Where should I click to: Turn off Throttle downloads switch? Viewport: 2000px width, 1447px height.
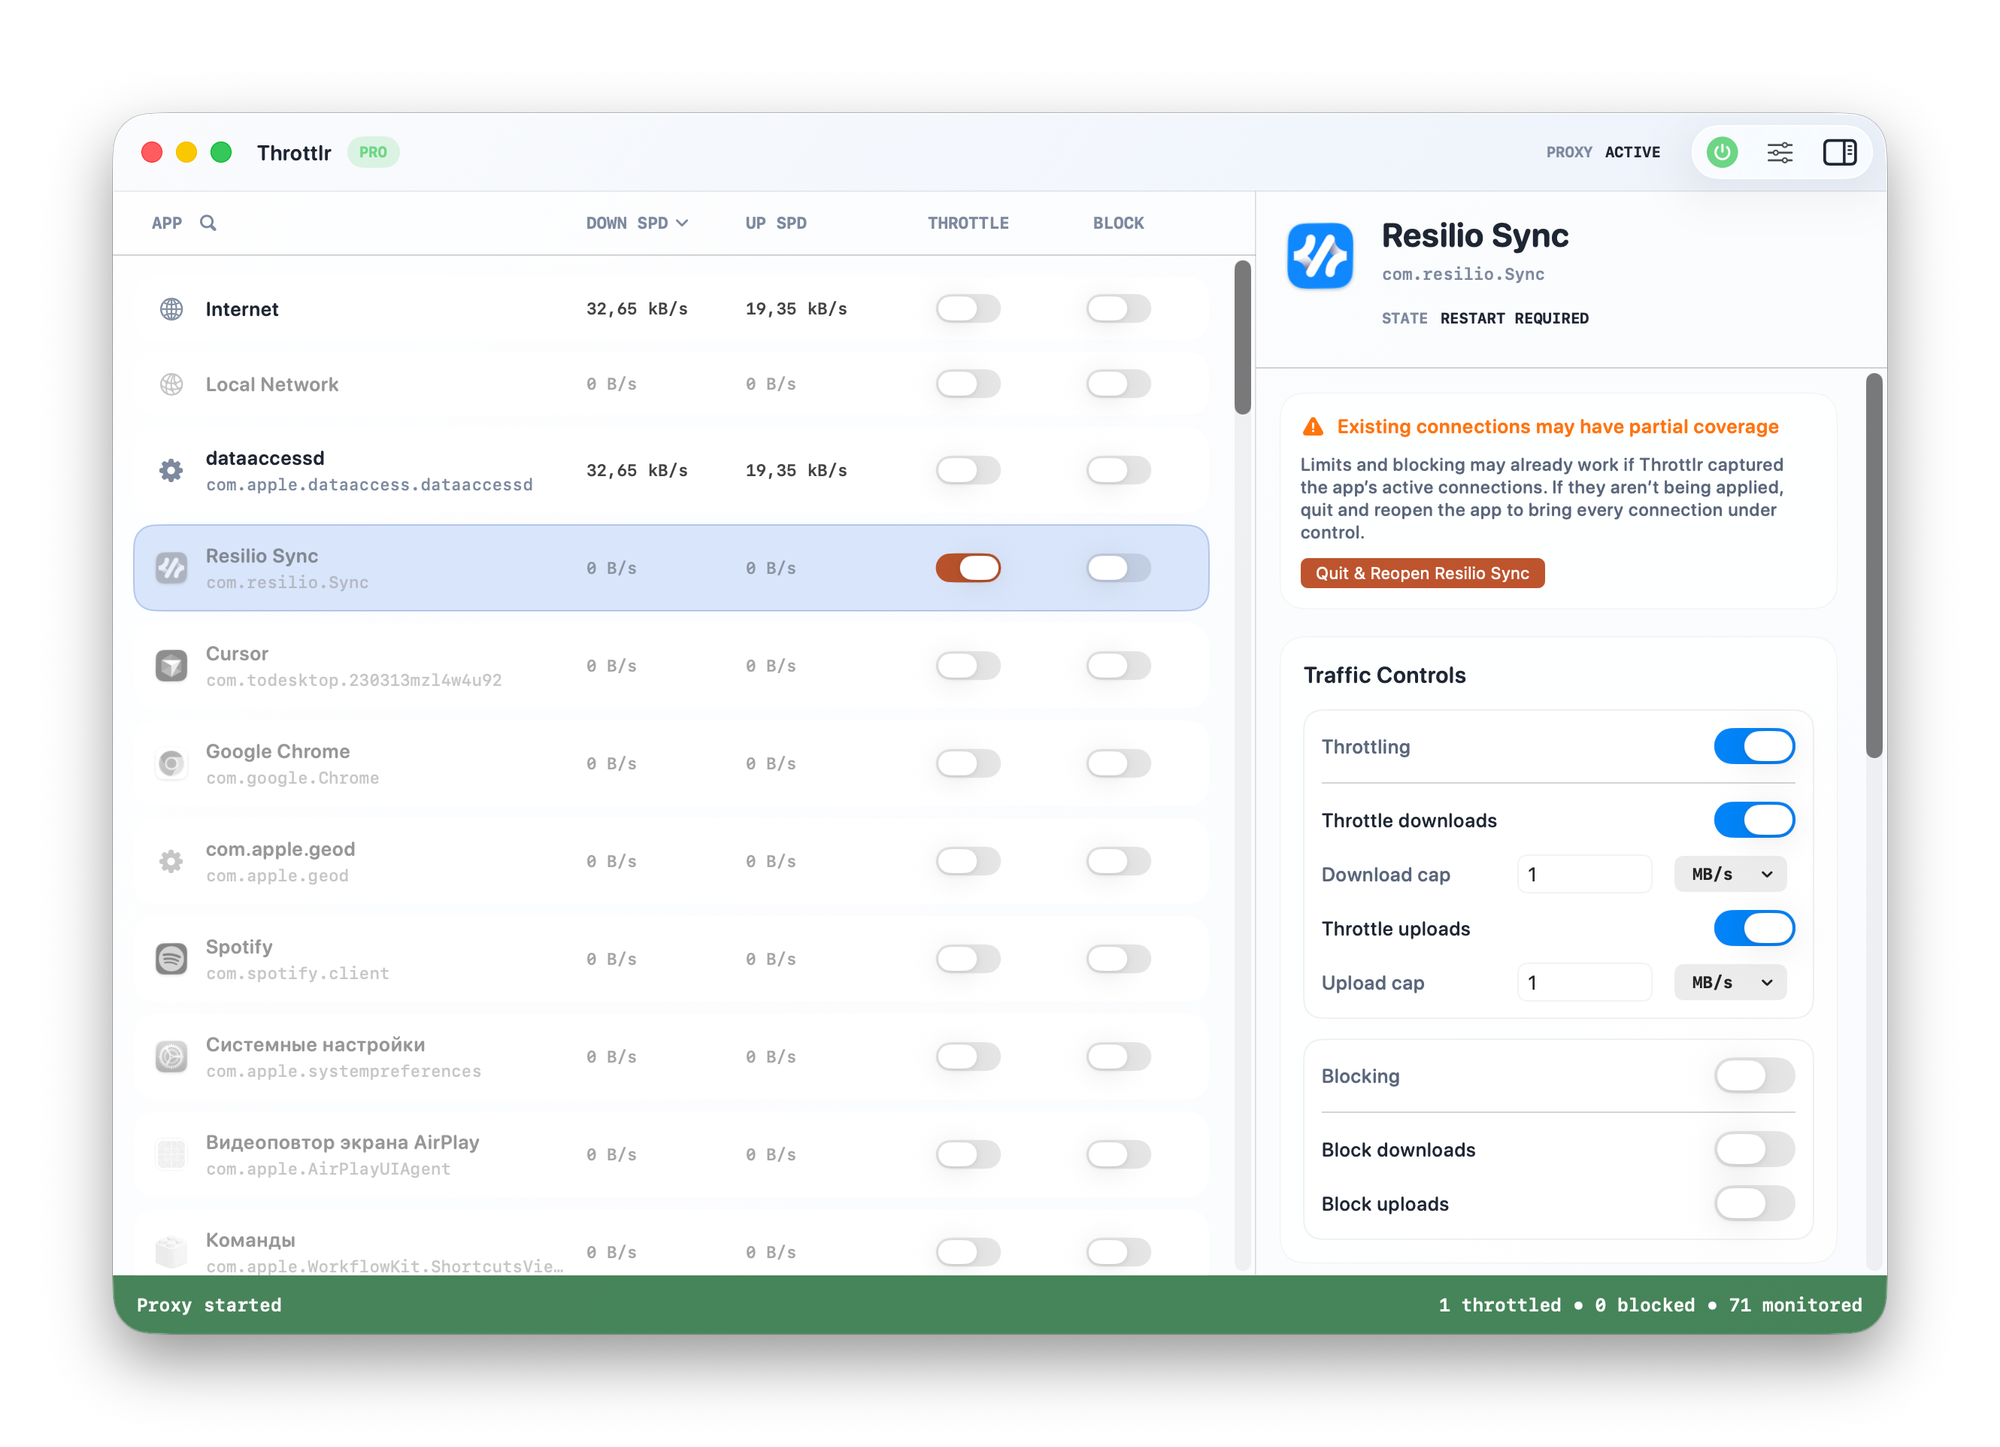(x=1754, y=821)
